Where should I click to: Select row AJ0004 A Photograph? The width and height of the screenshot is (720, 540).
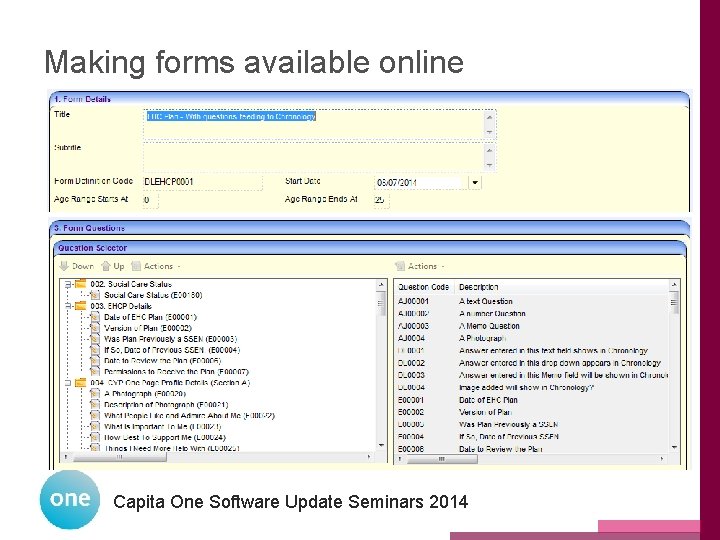(x=532, y=338)
